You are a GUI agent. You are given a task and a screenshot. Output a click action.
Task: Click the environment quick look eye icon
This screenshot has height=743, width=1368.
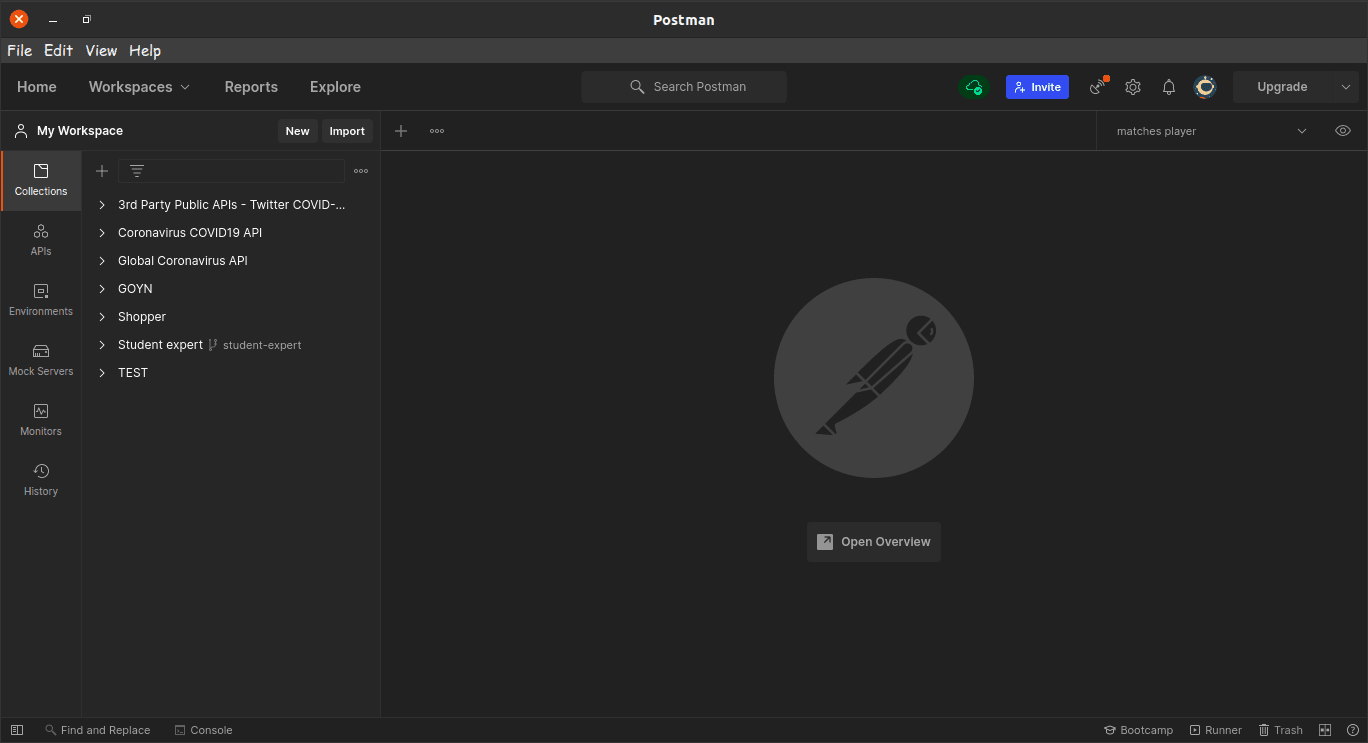tap(1343, 131)
